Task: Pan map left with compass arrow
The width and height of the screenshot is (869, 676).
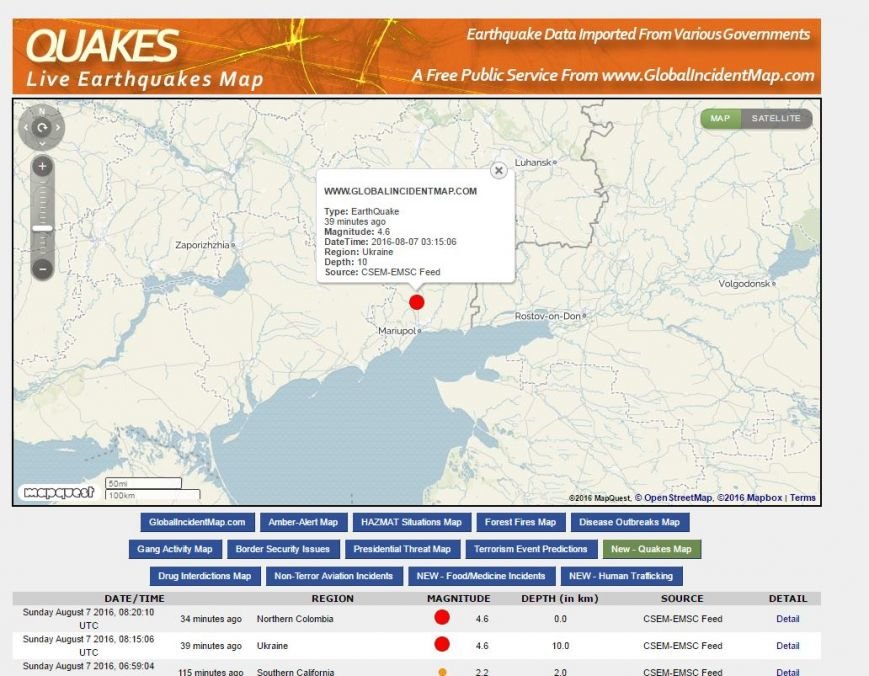Action: pos(26,128)
